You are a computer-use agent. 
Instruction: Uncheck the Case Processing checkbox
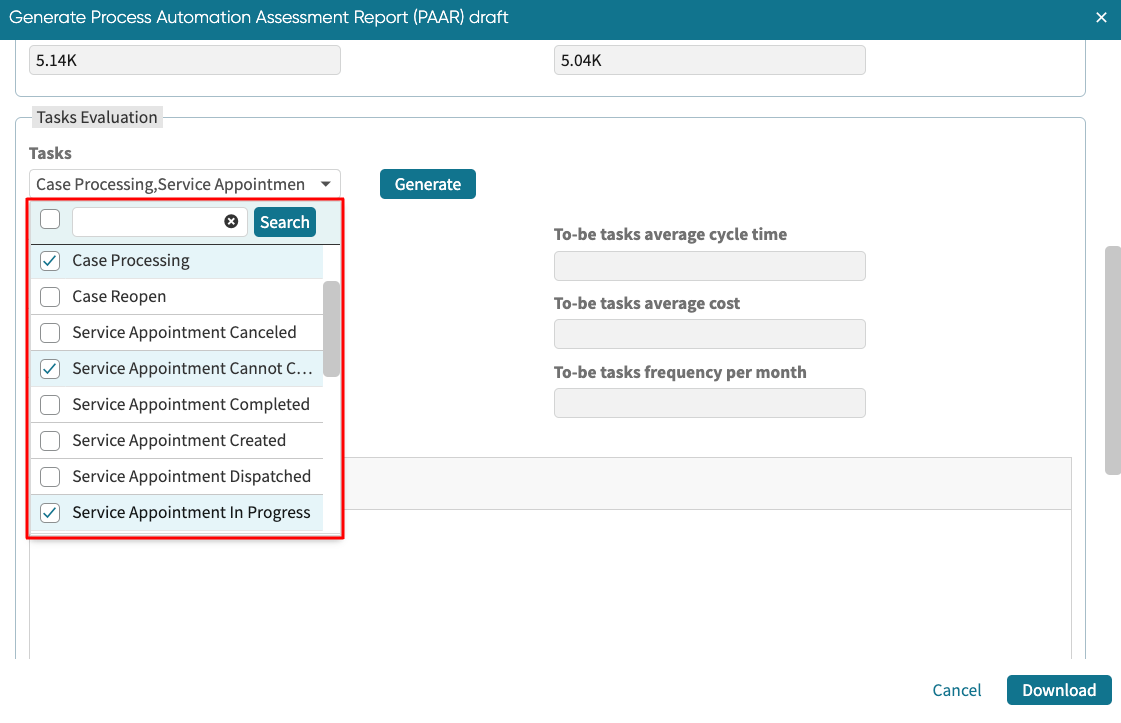point(50,261)
